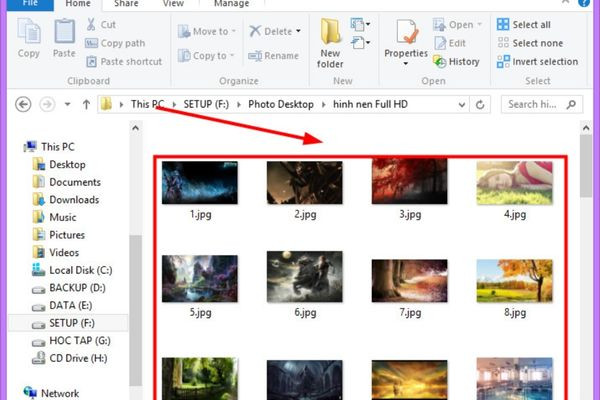Screen dimensions: 600x400
Task: Select DATA (E:) drive
Action: [62, 305]
